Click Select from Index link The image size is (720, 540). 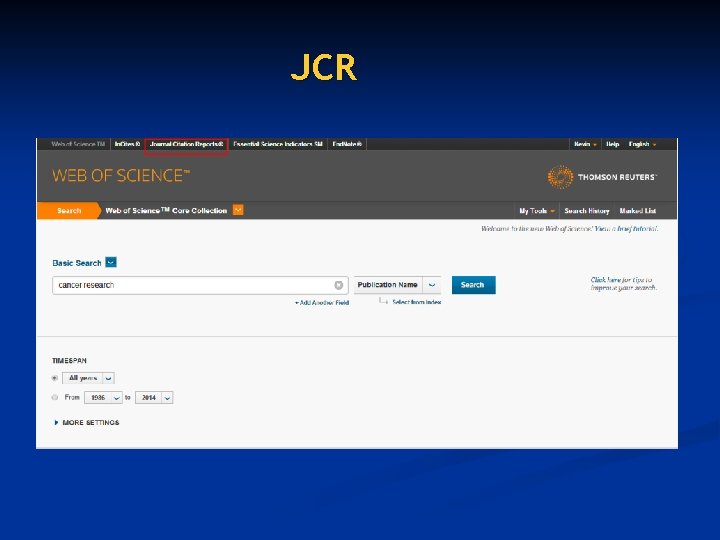(x=416, y=302)
